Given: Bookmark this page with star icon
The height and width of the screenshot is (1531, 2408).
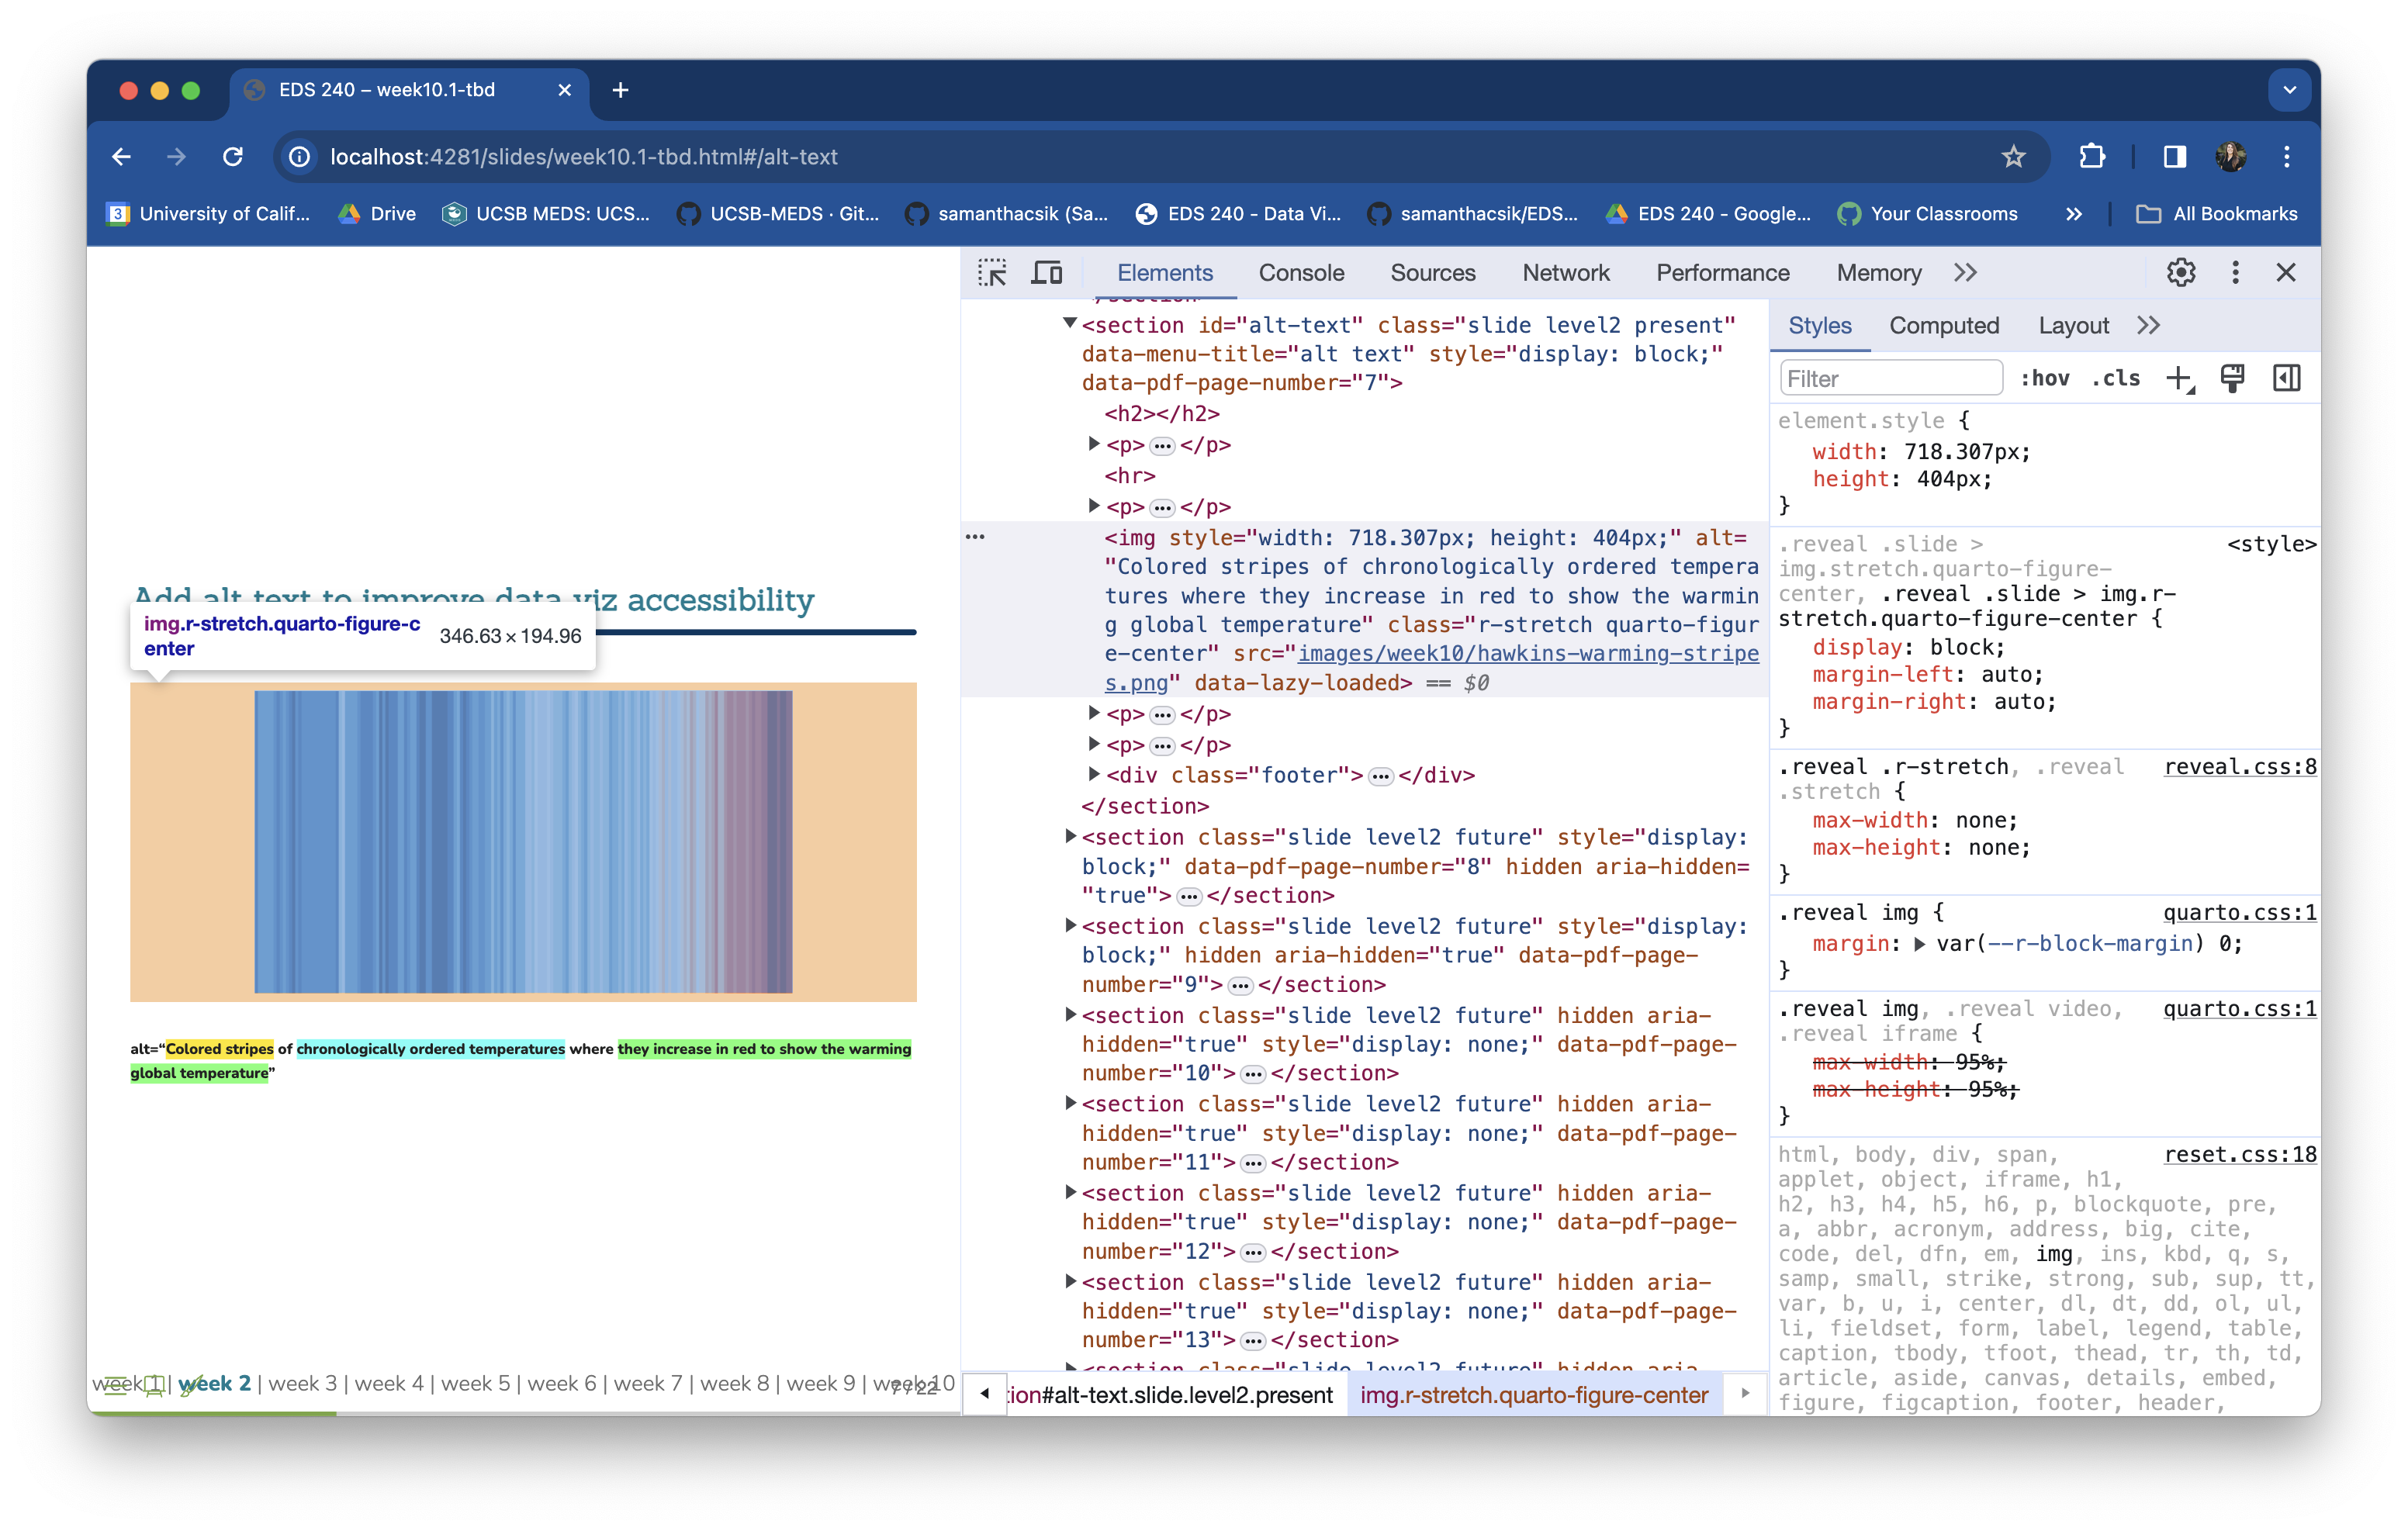Looking at the screenshot, I should (x=2013, y=156).
